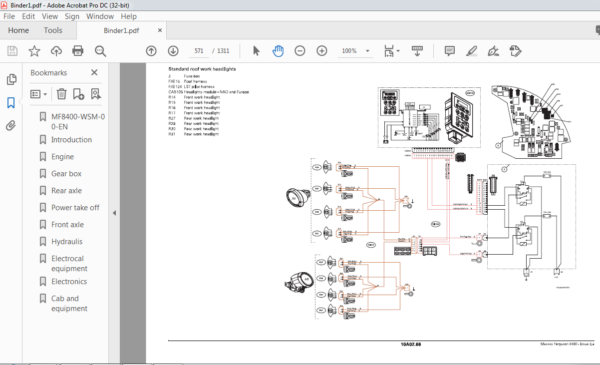The image size is (600, 365).
Task: Open the Hydraulis bookmark
Action: (x=67, y=241)
